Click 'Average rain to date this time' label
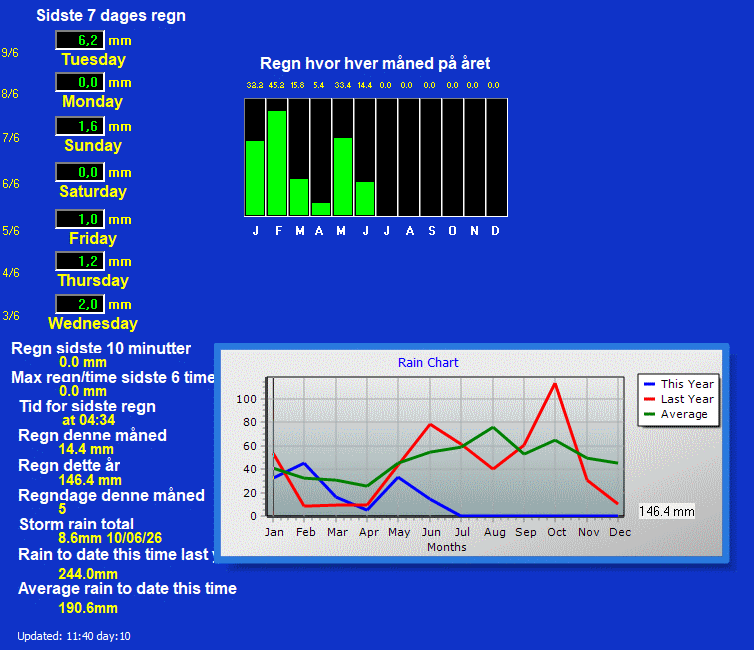Image resolution: width=754 pixels, height=650 pixels. (127, 588)
